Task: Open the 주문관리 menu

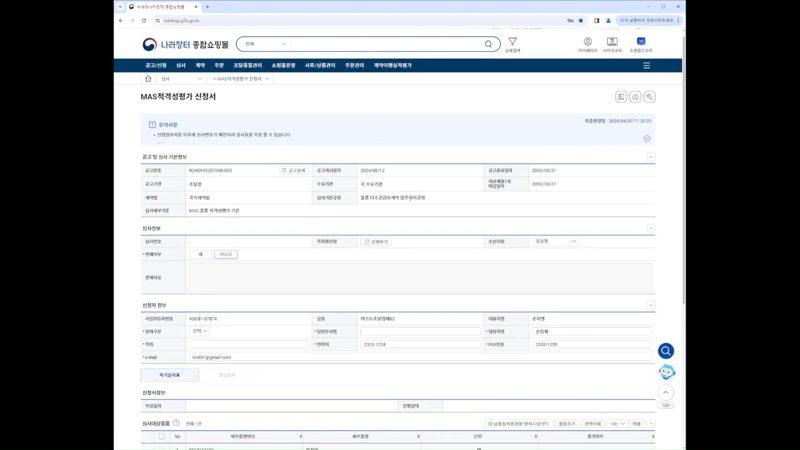Action: coord(355,65)
